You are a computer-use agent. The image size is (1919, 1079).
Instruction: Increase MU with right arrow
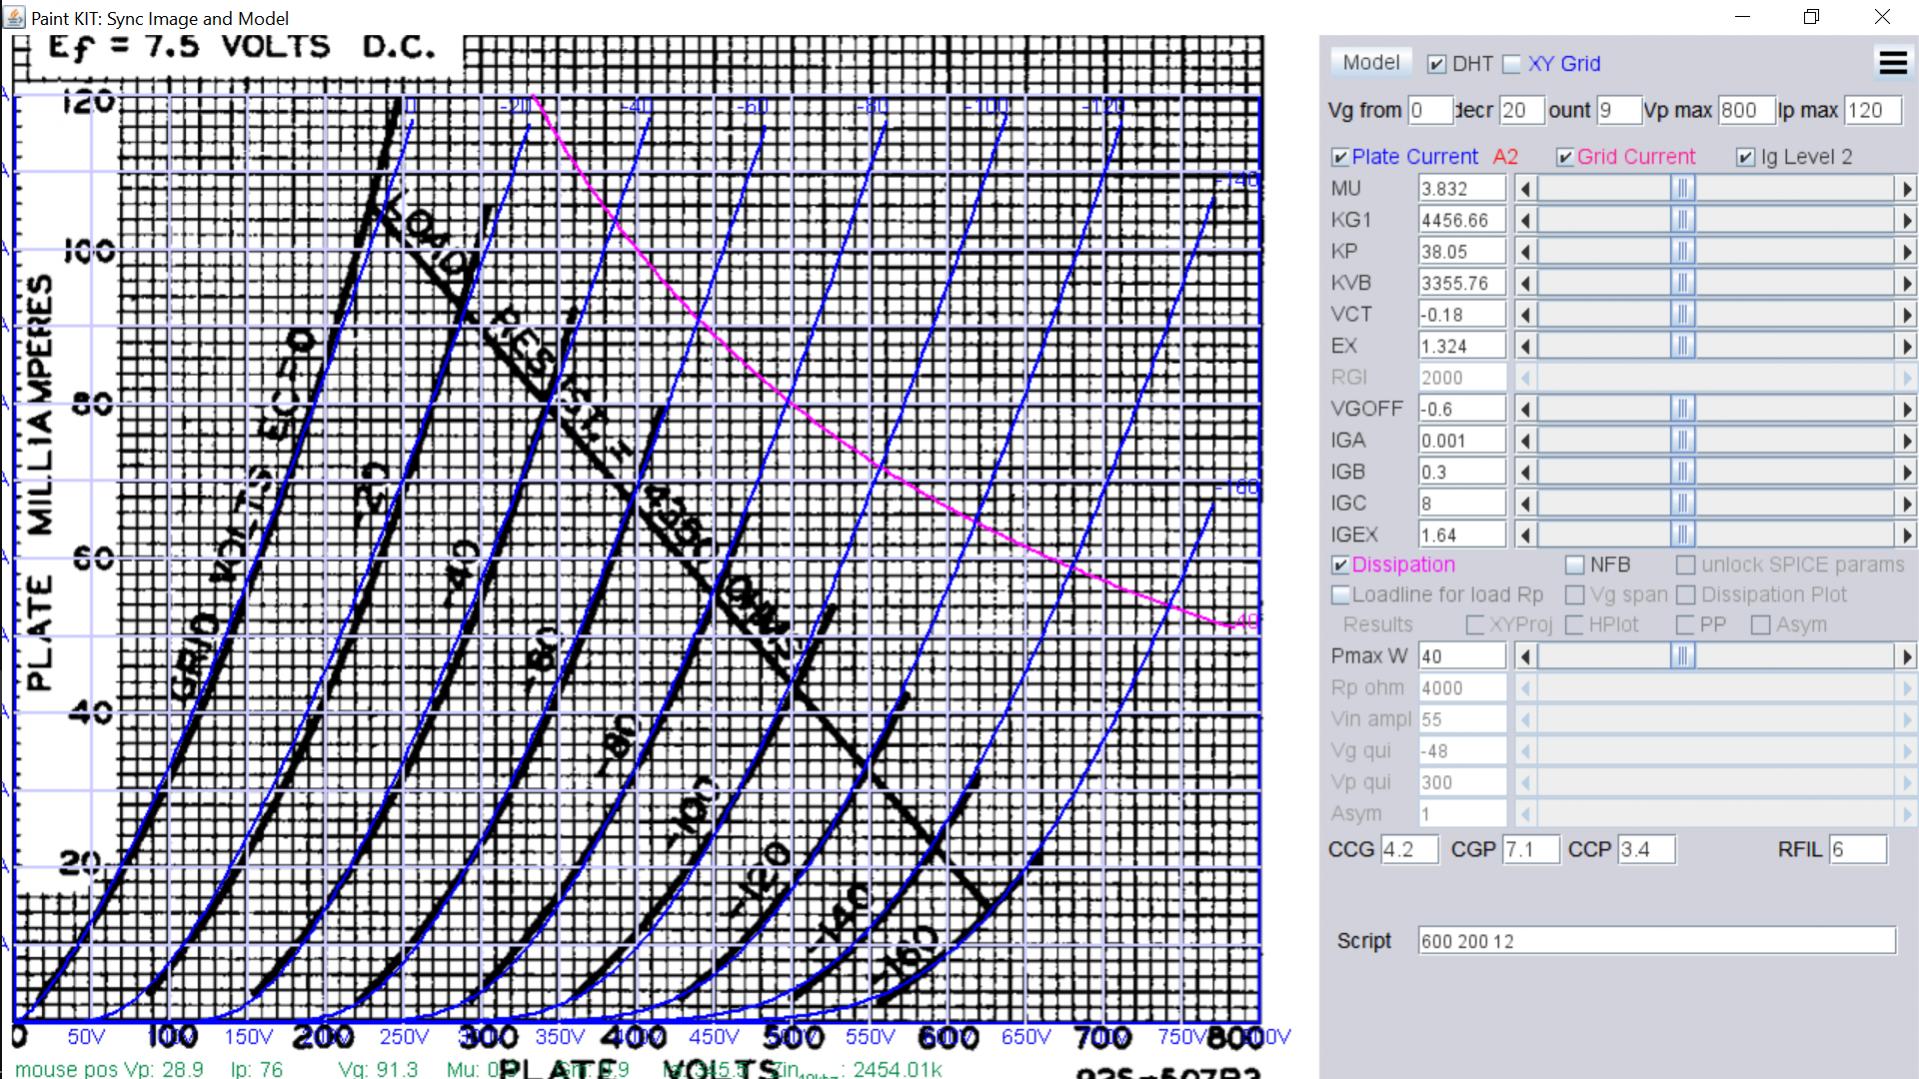point(1907,188)
